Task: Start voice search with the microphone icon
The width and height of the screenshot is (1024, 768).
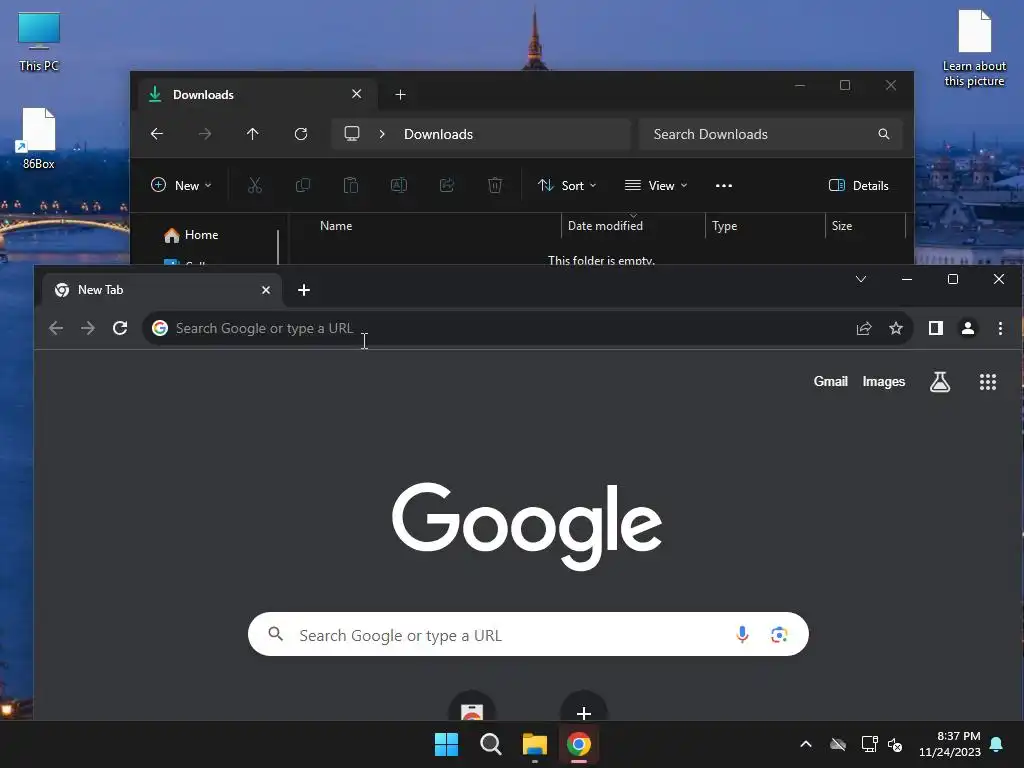Action: coord(742,634)
